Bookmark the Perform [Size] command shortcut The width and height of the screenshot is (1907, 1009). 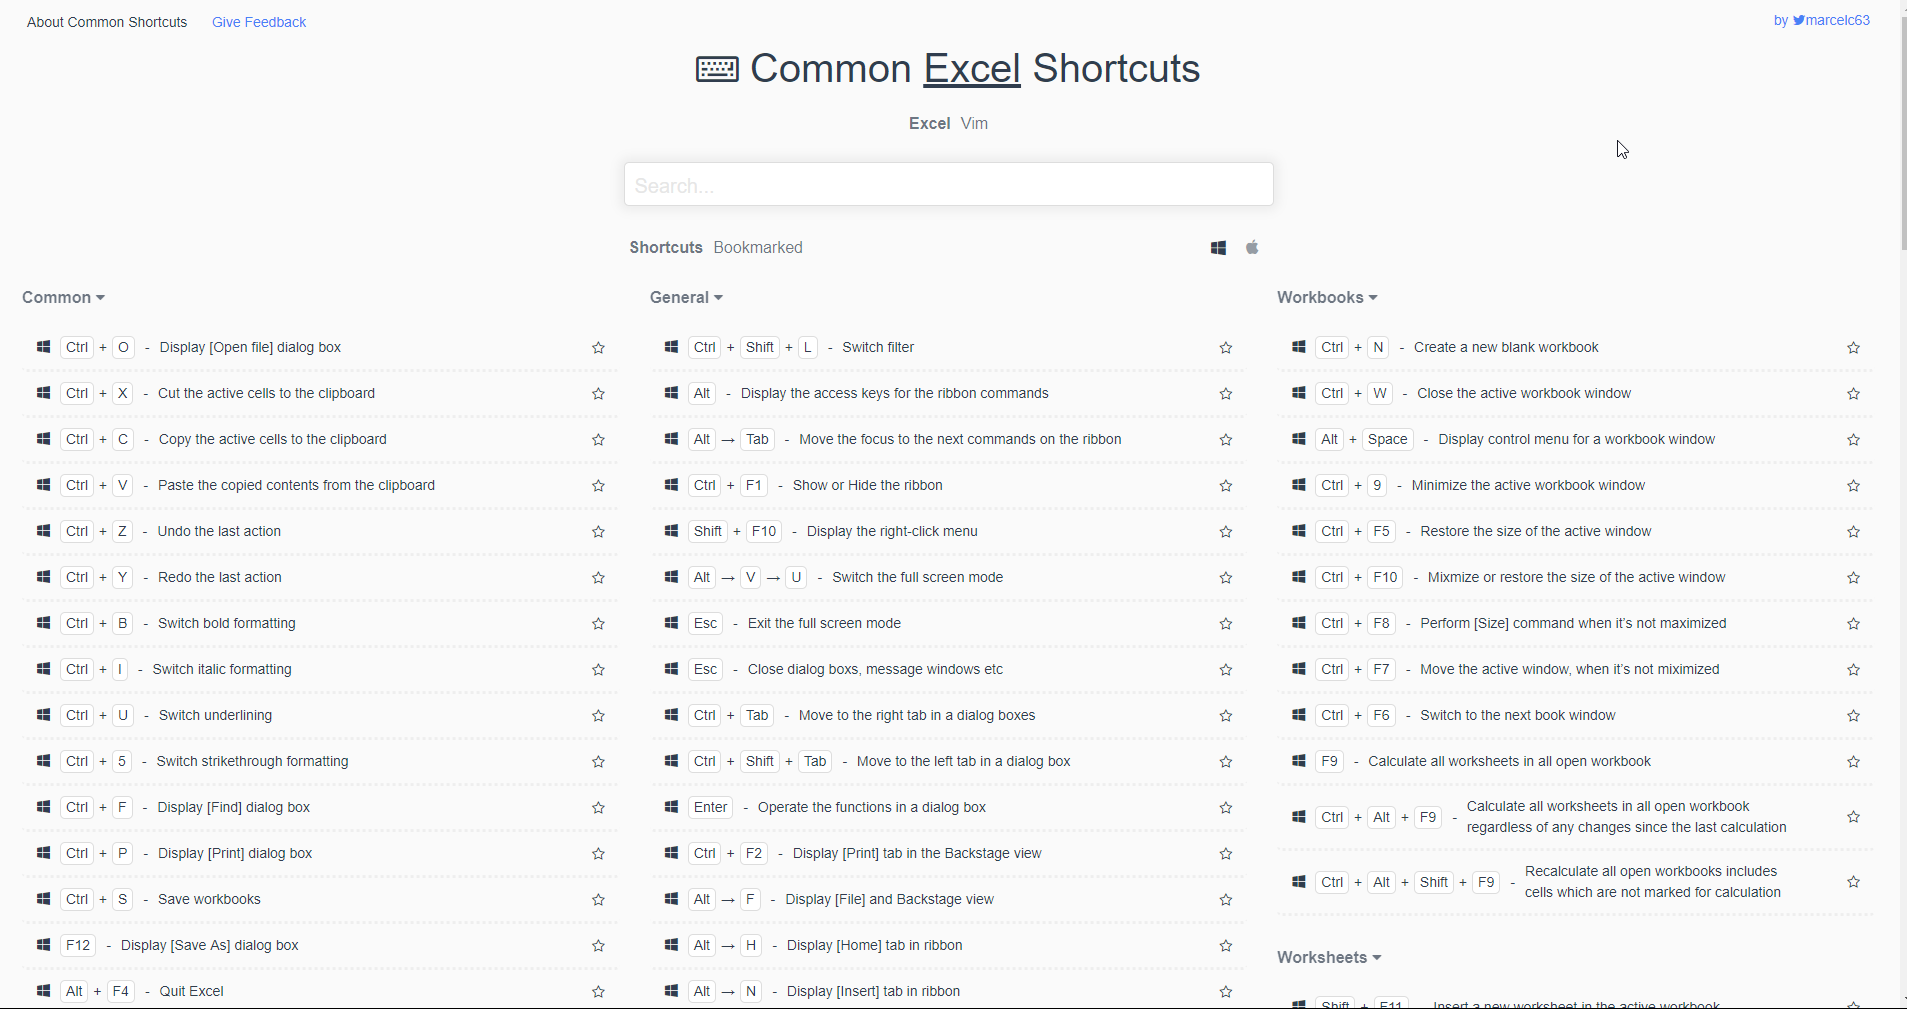(x=1853, y=624)
